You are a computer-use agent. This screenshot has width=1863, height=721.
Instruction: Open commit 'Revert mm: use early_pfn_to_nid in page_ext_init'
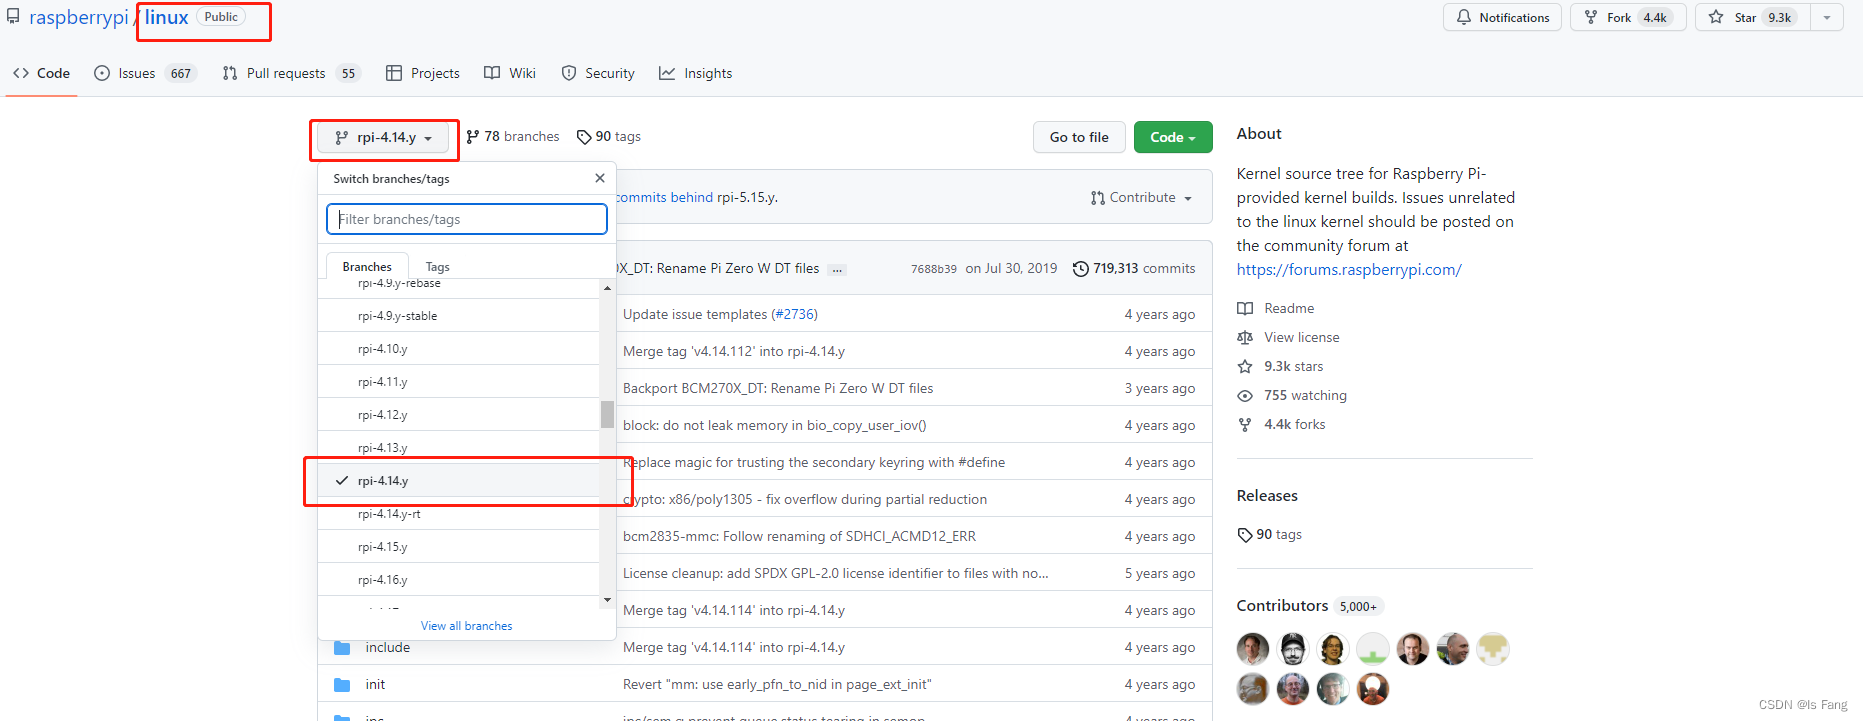click(x=777, y=685)
